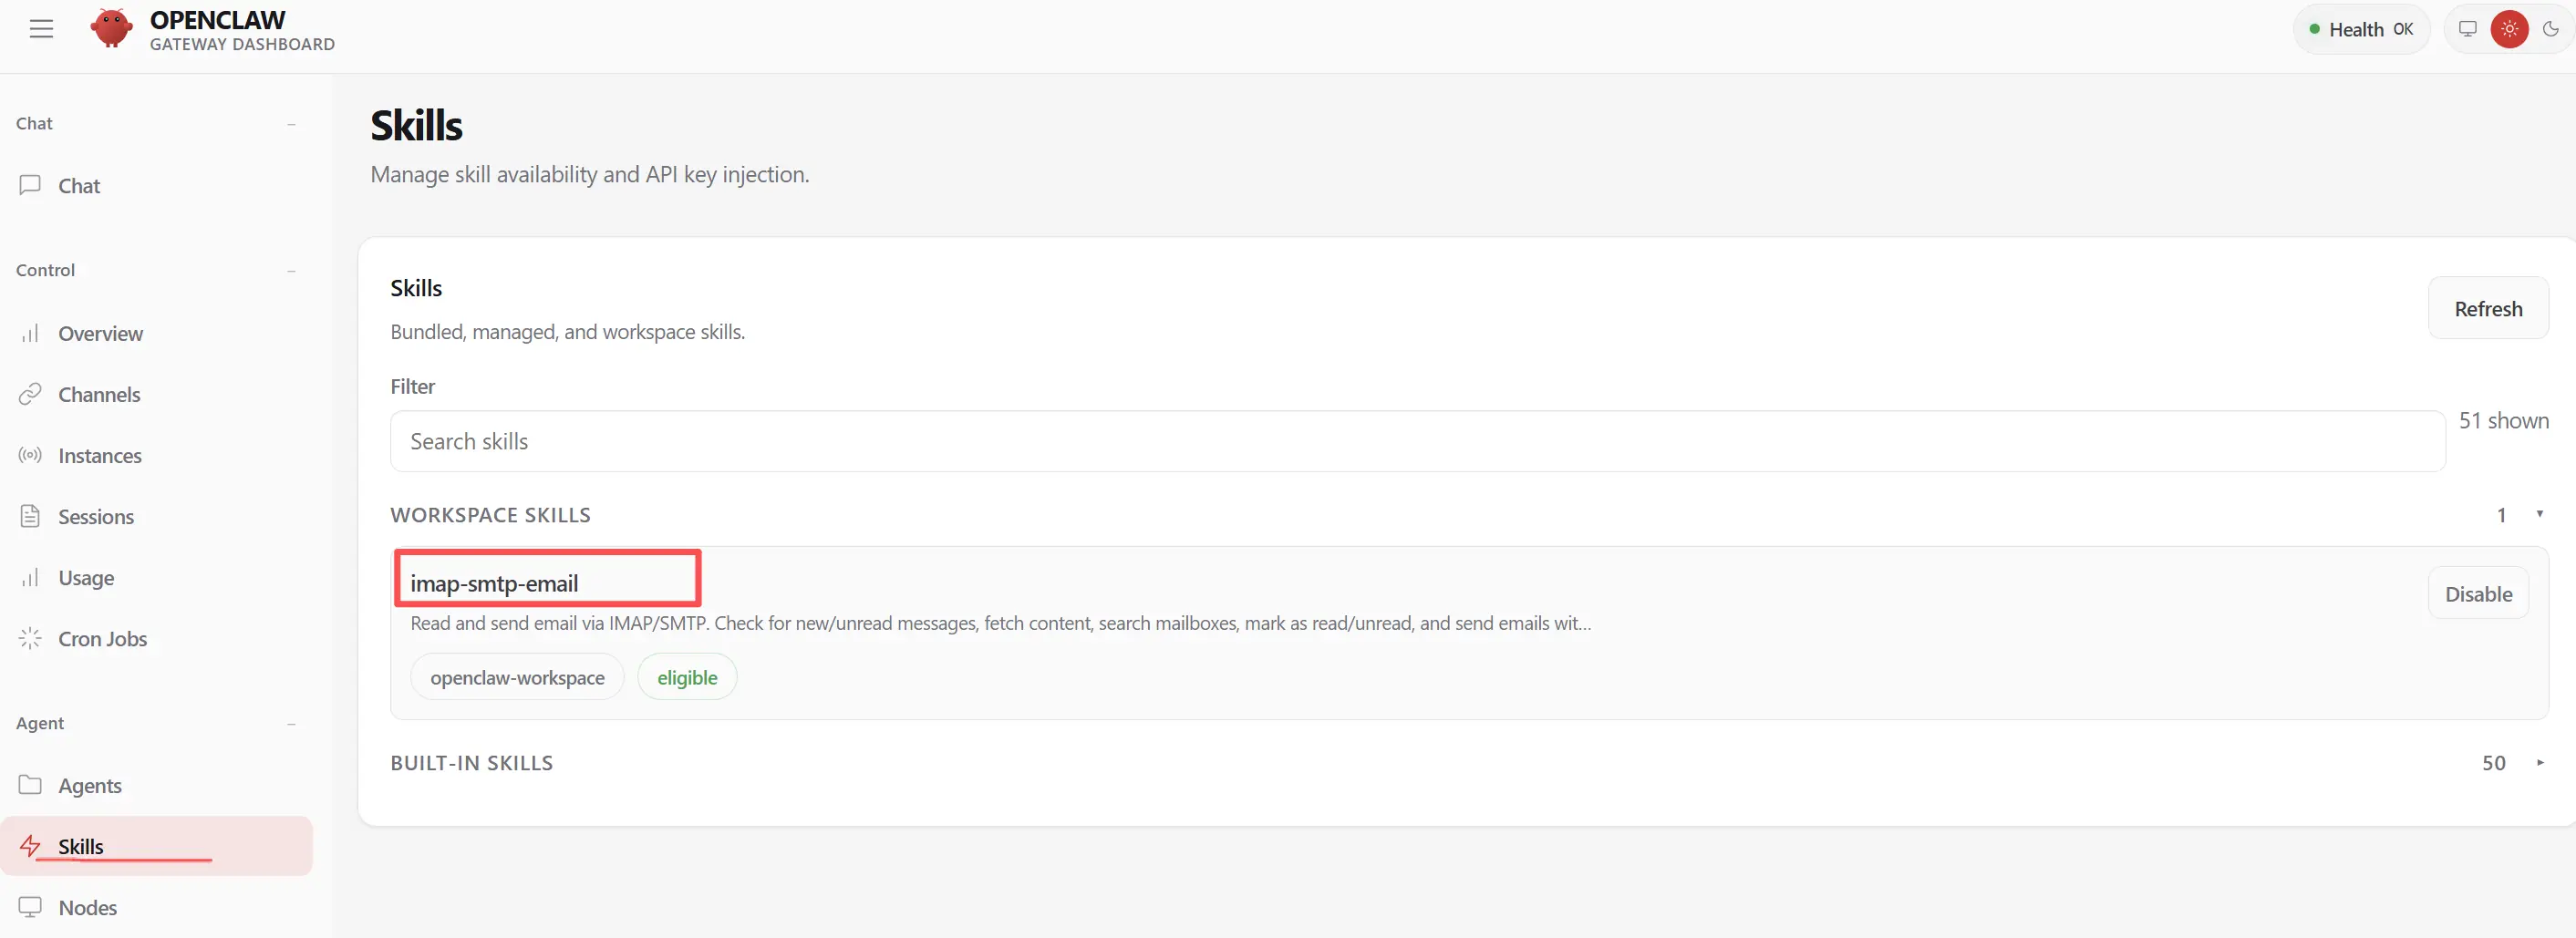The height and width of the screenshot is (938, 2576).
Task: Open the hamburger navigation menu
Action: point(41,29)
